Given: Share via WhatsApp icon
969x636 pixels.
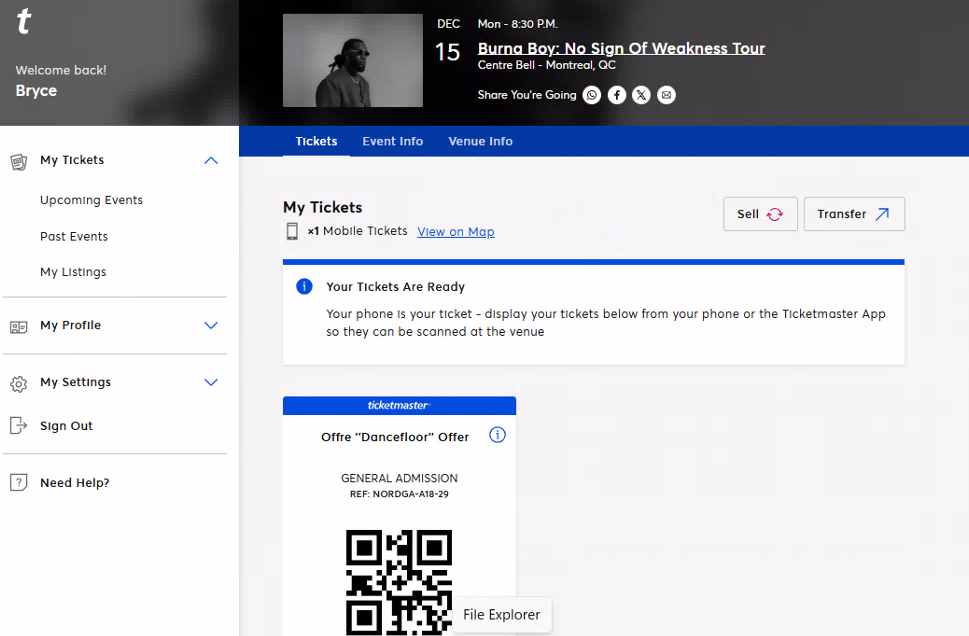Looking at the screenshot, I should (591, 95).
